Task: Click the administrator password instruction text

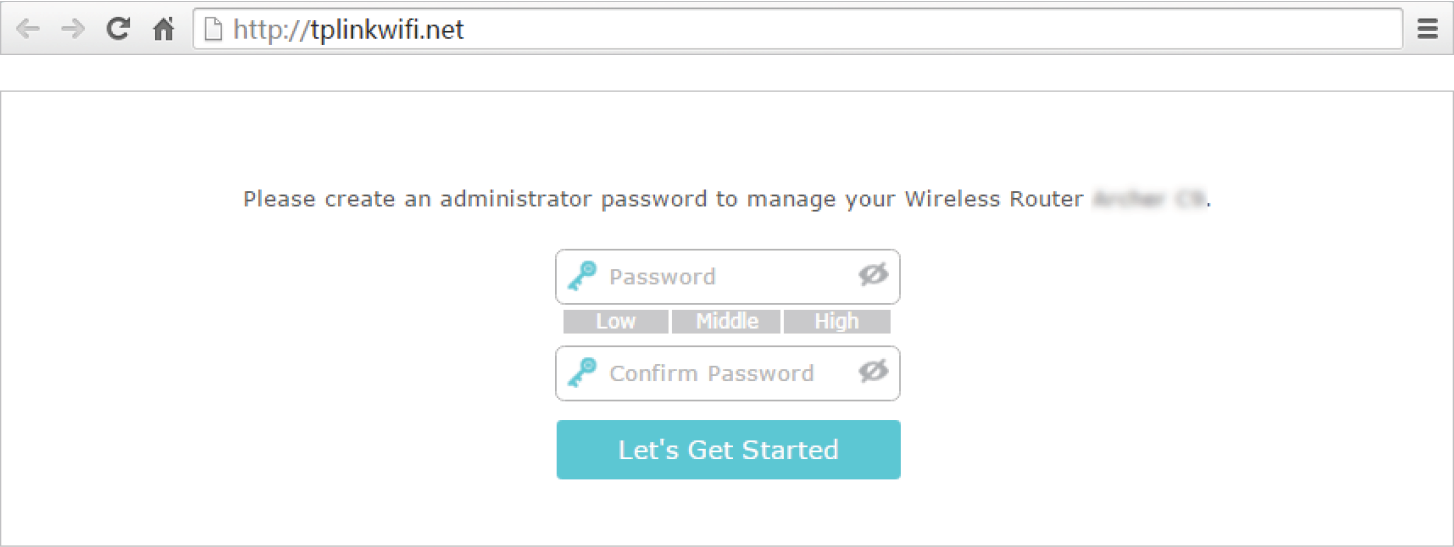Action: (x=663, y=198)
